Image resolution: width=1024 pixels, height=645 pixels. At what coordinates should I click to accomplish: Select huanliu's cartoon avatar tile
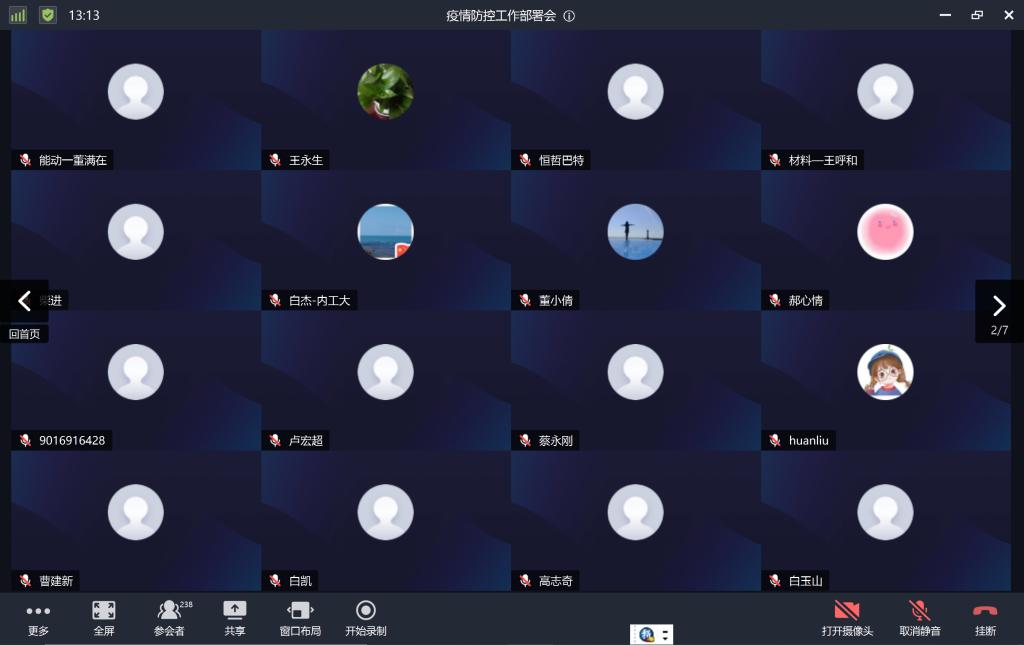[x=885, y=372]
